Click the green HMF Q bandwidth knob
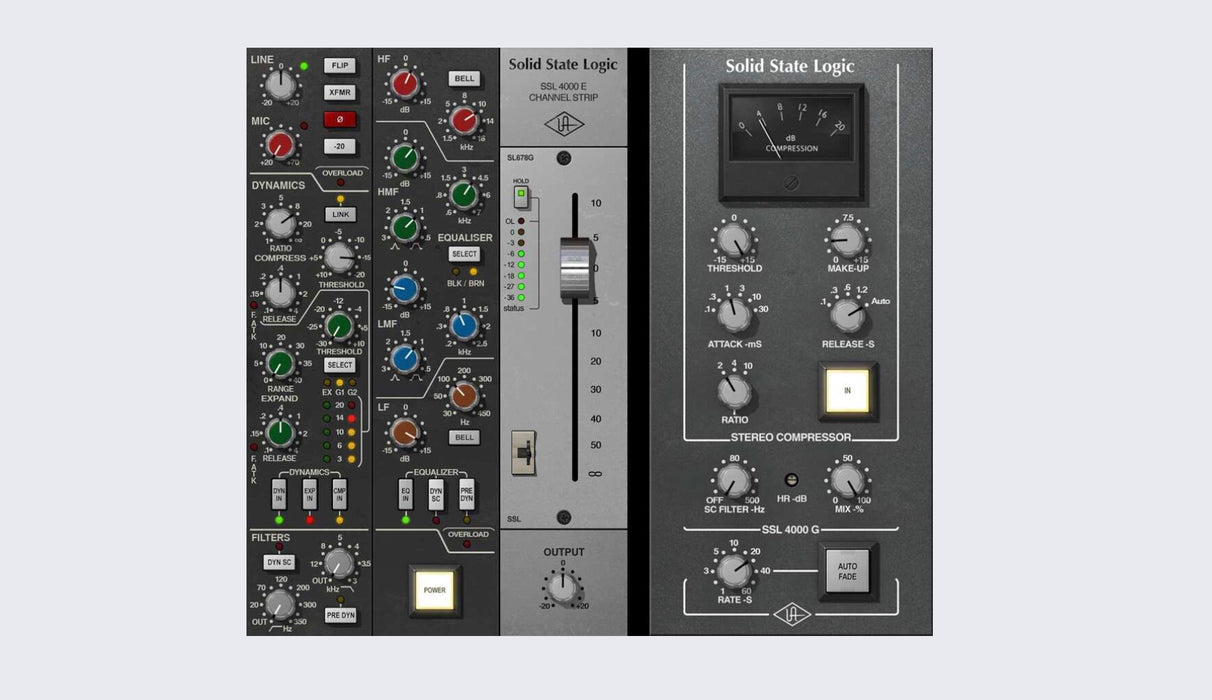 [405, 227]
